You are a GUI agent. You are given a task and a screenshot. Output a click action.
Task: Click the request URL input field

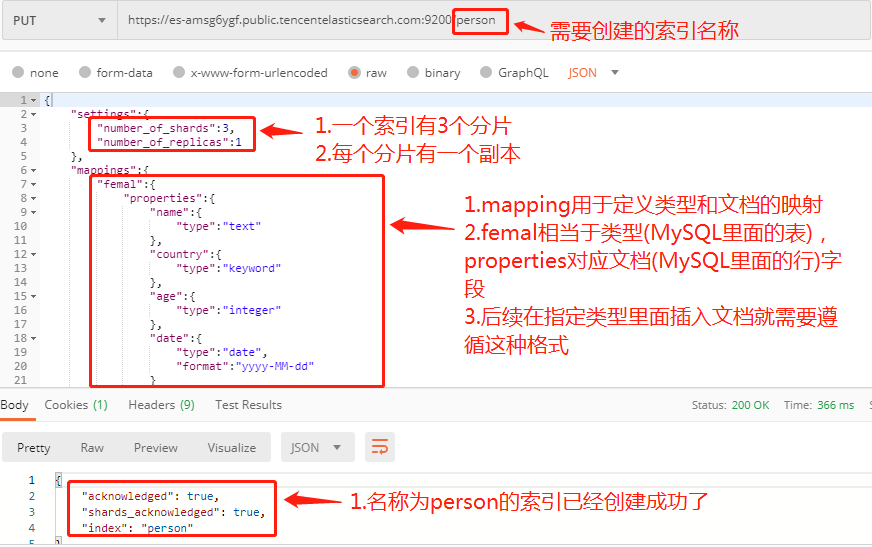[x=494, y=21]
